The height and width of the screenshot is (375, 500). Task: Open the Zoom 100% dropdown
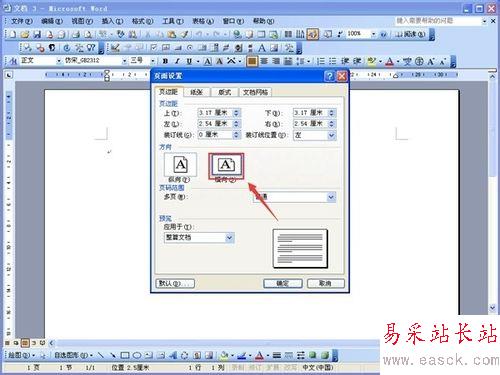click(x=373, y=34)
